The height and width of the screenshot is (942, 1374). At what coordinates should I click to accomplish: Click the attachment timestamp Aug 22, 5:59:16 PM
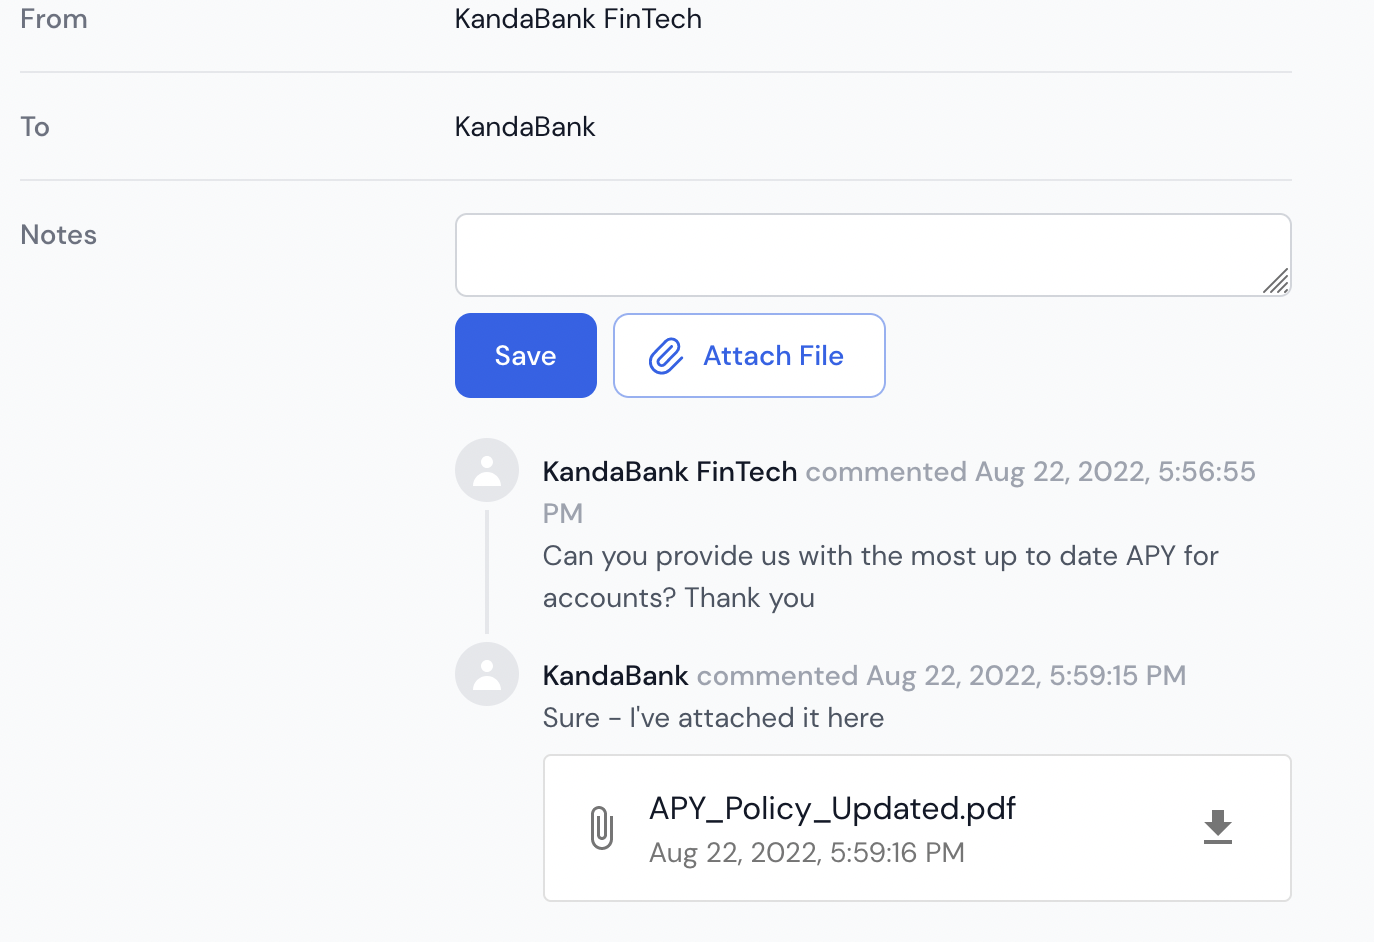click(x=807, y=853)
